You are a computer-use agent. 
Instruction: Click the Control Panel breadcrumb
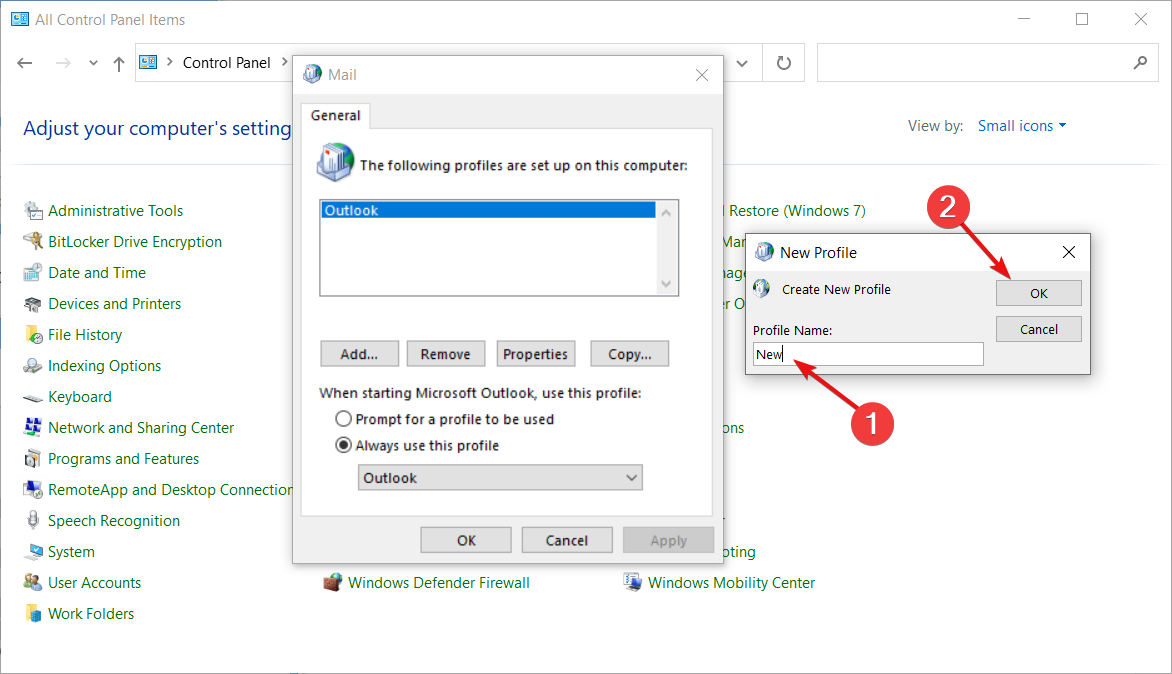click(226, 63)
